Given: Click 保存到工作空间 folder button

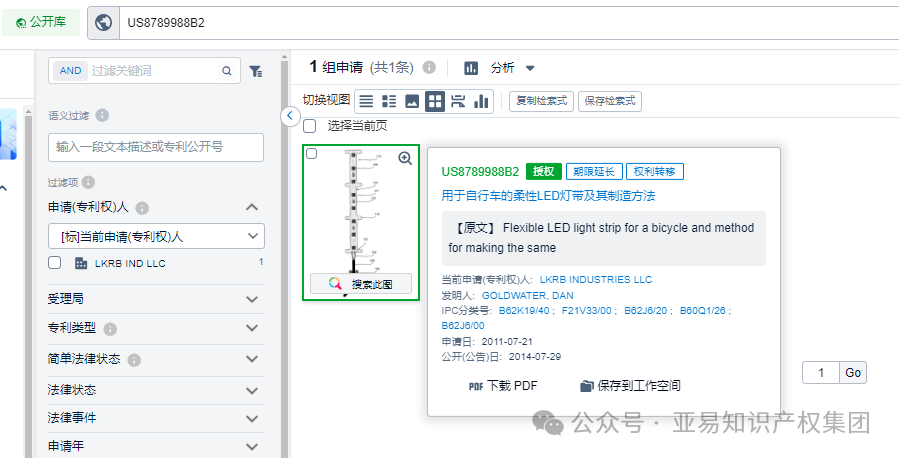Looking at the screenshot, I should tap(630, 386).
